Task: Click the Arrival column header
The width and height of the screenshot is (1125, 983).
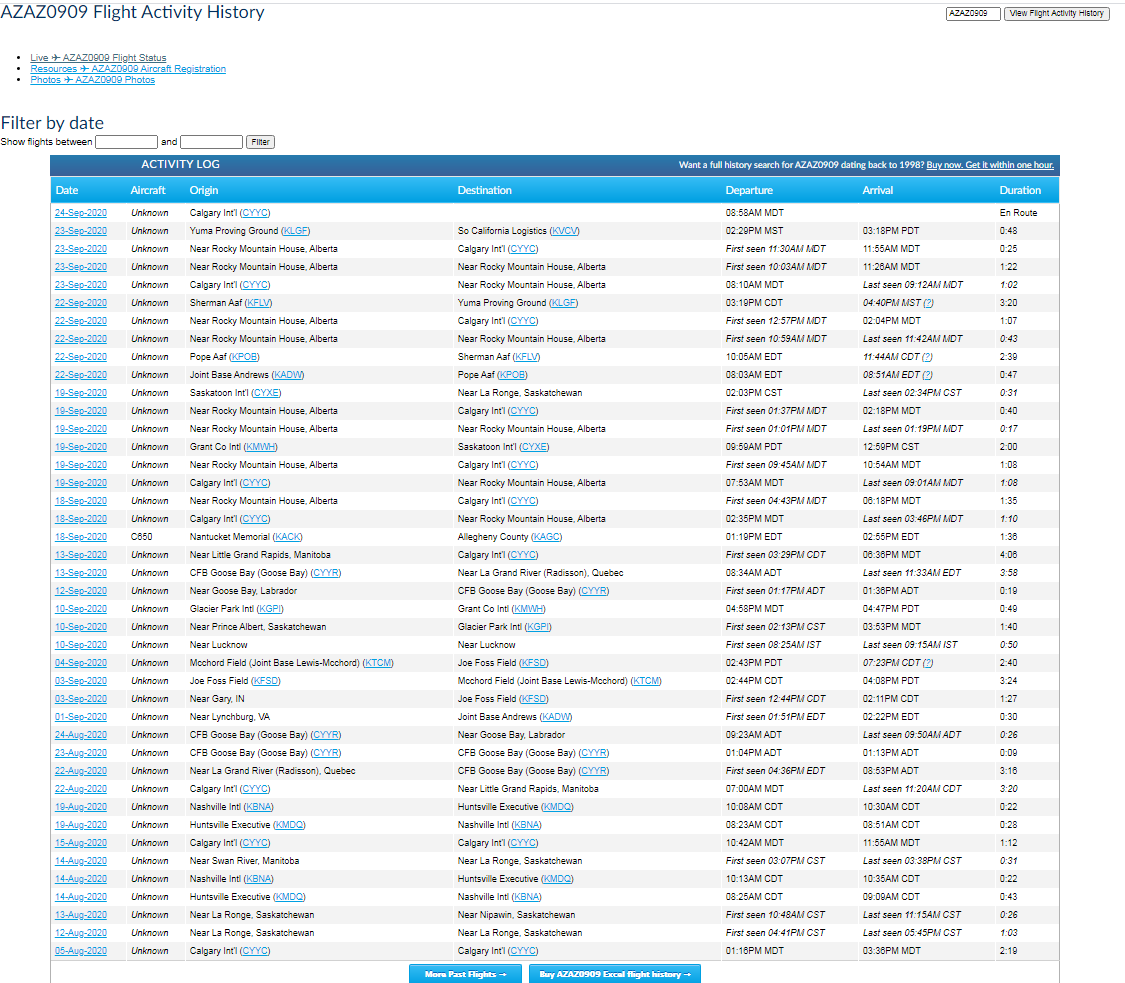Action: click(x=877, y=190)
